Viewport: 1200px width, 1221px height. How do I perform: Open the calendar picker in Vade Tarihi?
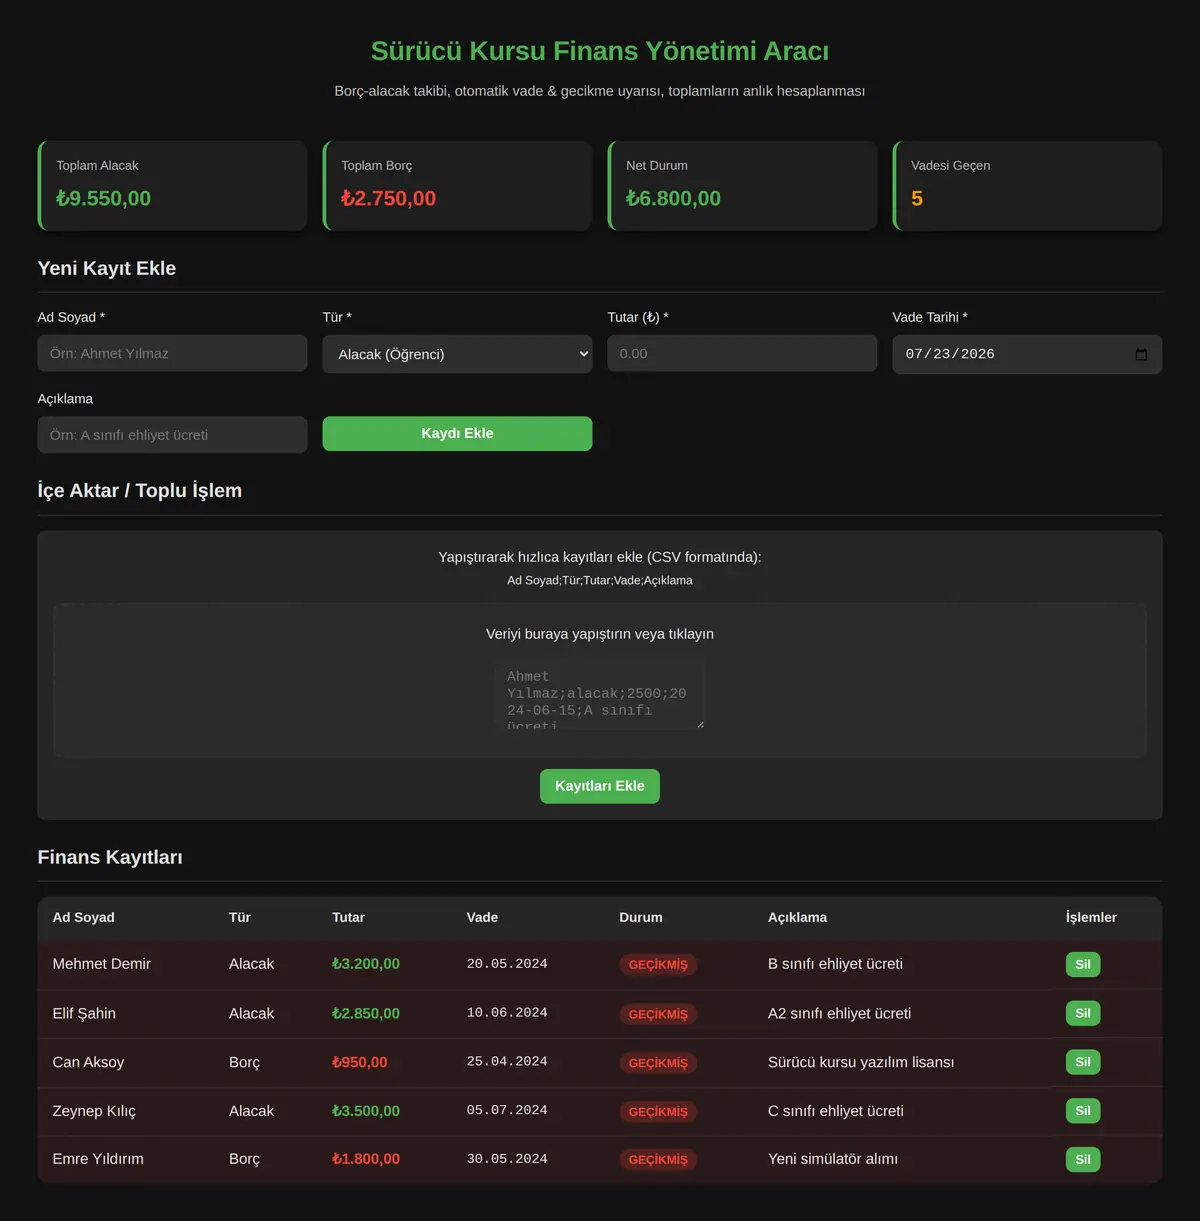pyautogui.click(x=1141, y=355)
